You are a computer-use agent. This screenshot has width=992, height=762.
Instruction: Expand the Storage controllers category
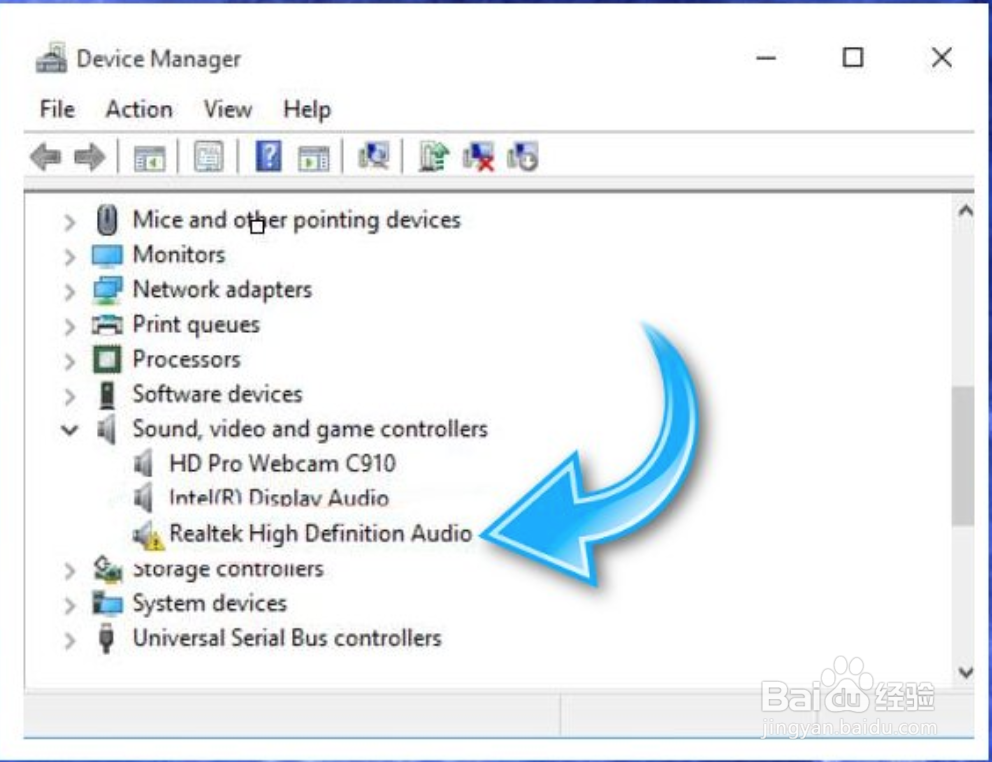70,570
